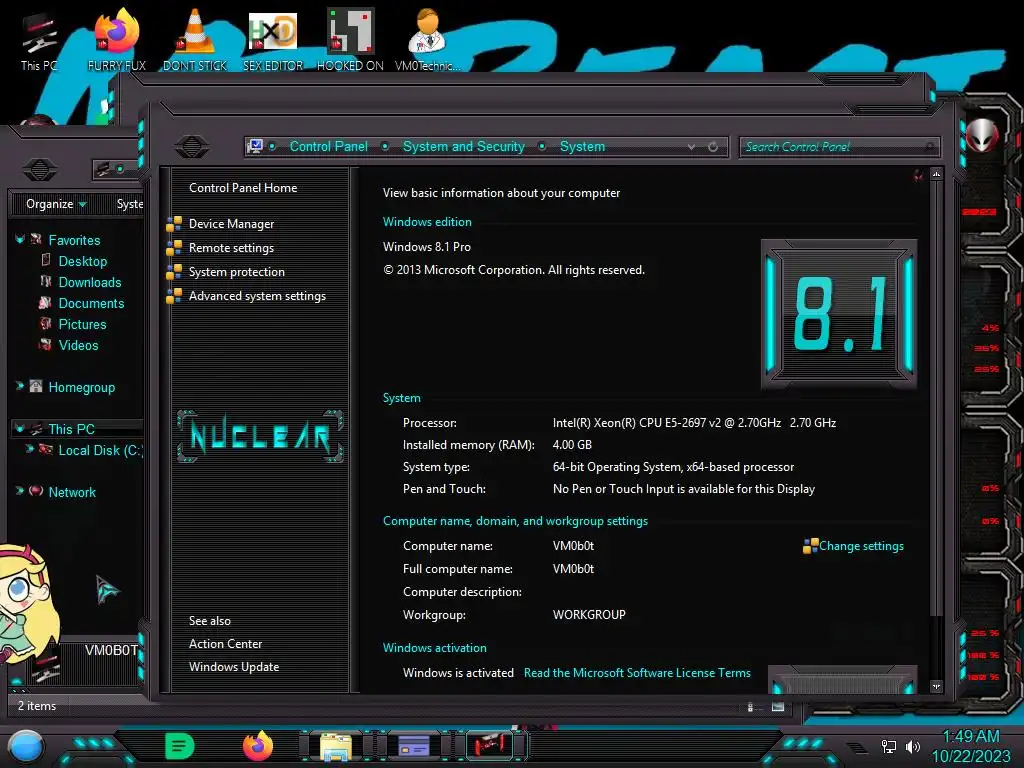Open System protection link
Image resolution: width=1024 pixels, height=768 pixels.
[x=236, y=272]
